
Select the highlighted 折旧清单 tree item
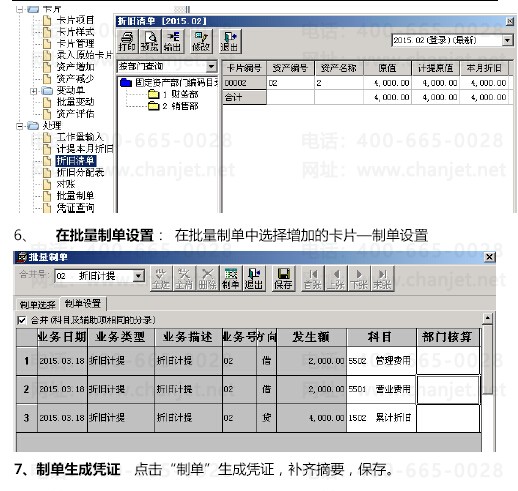76,161
